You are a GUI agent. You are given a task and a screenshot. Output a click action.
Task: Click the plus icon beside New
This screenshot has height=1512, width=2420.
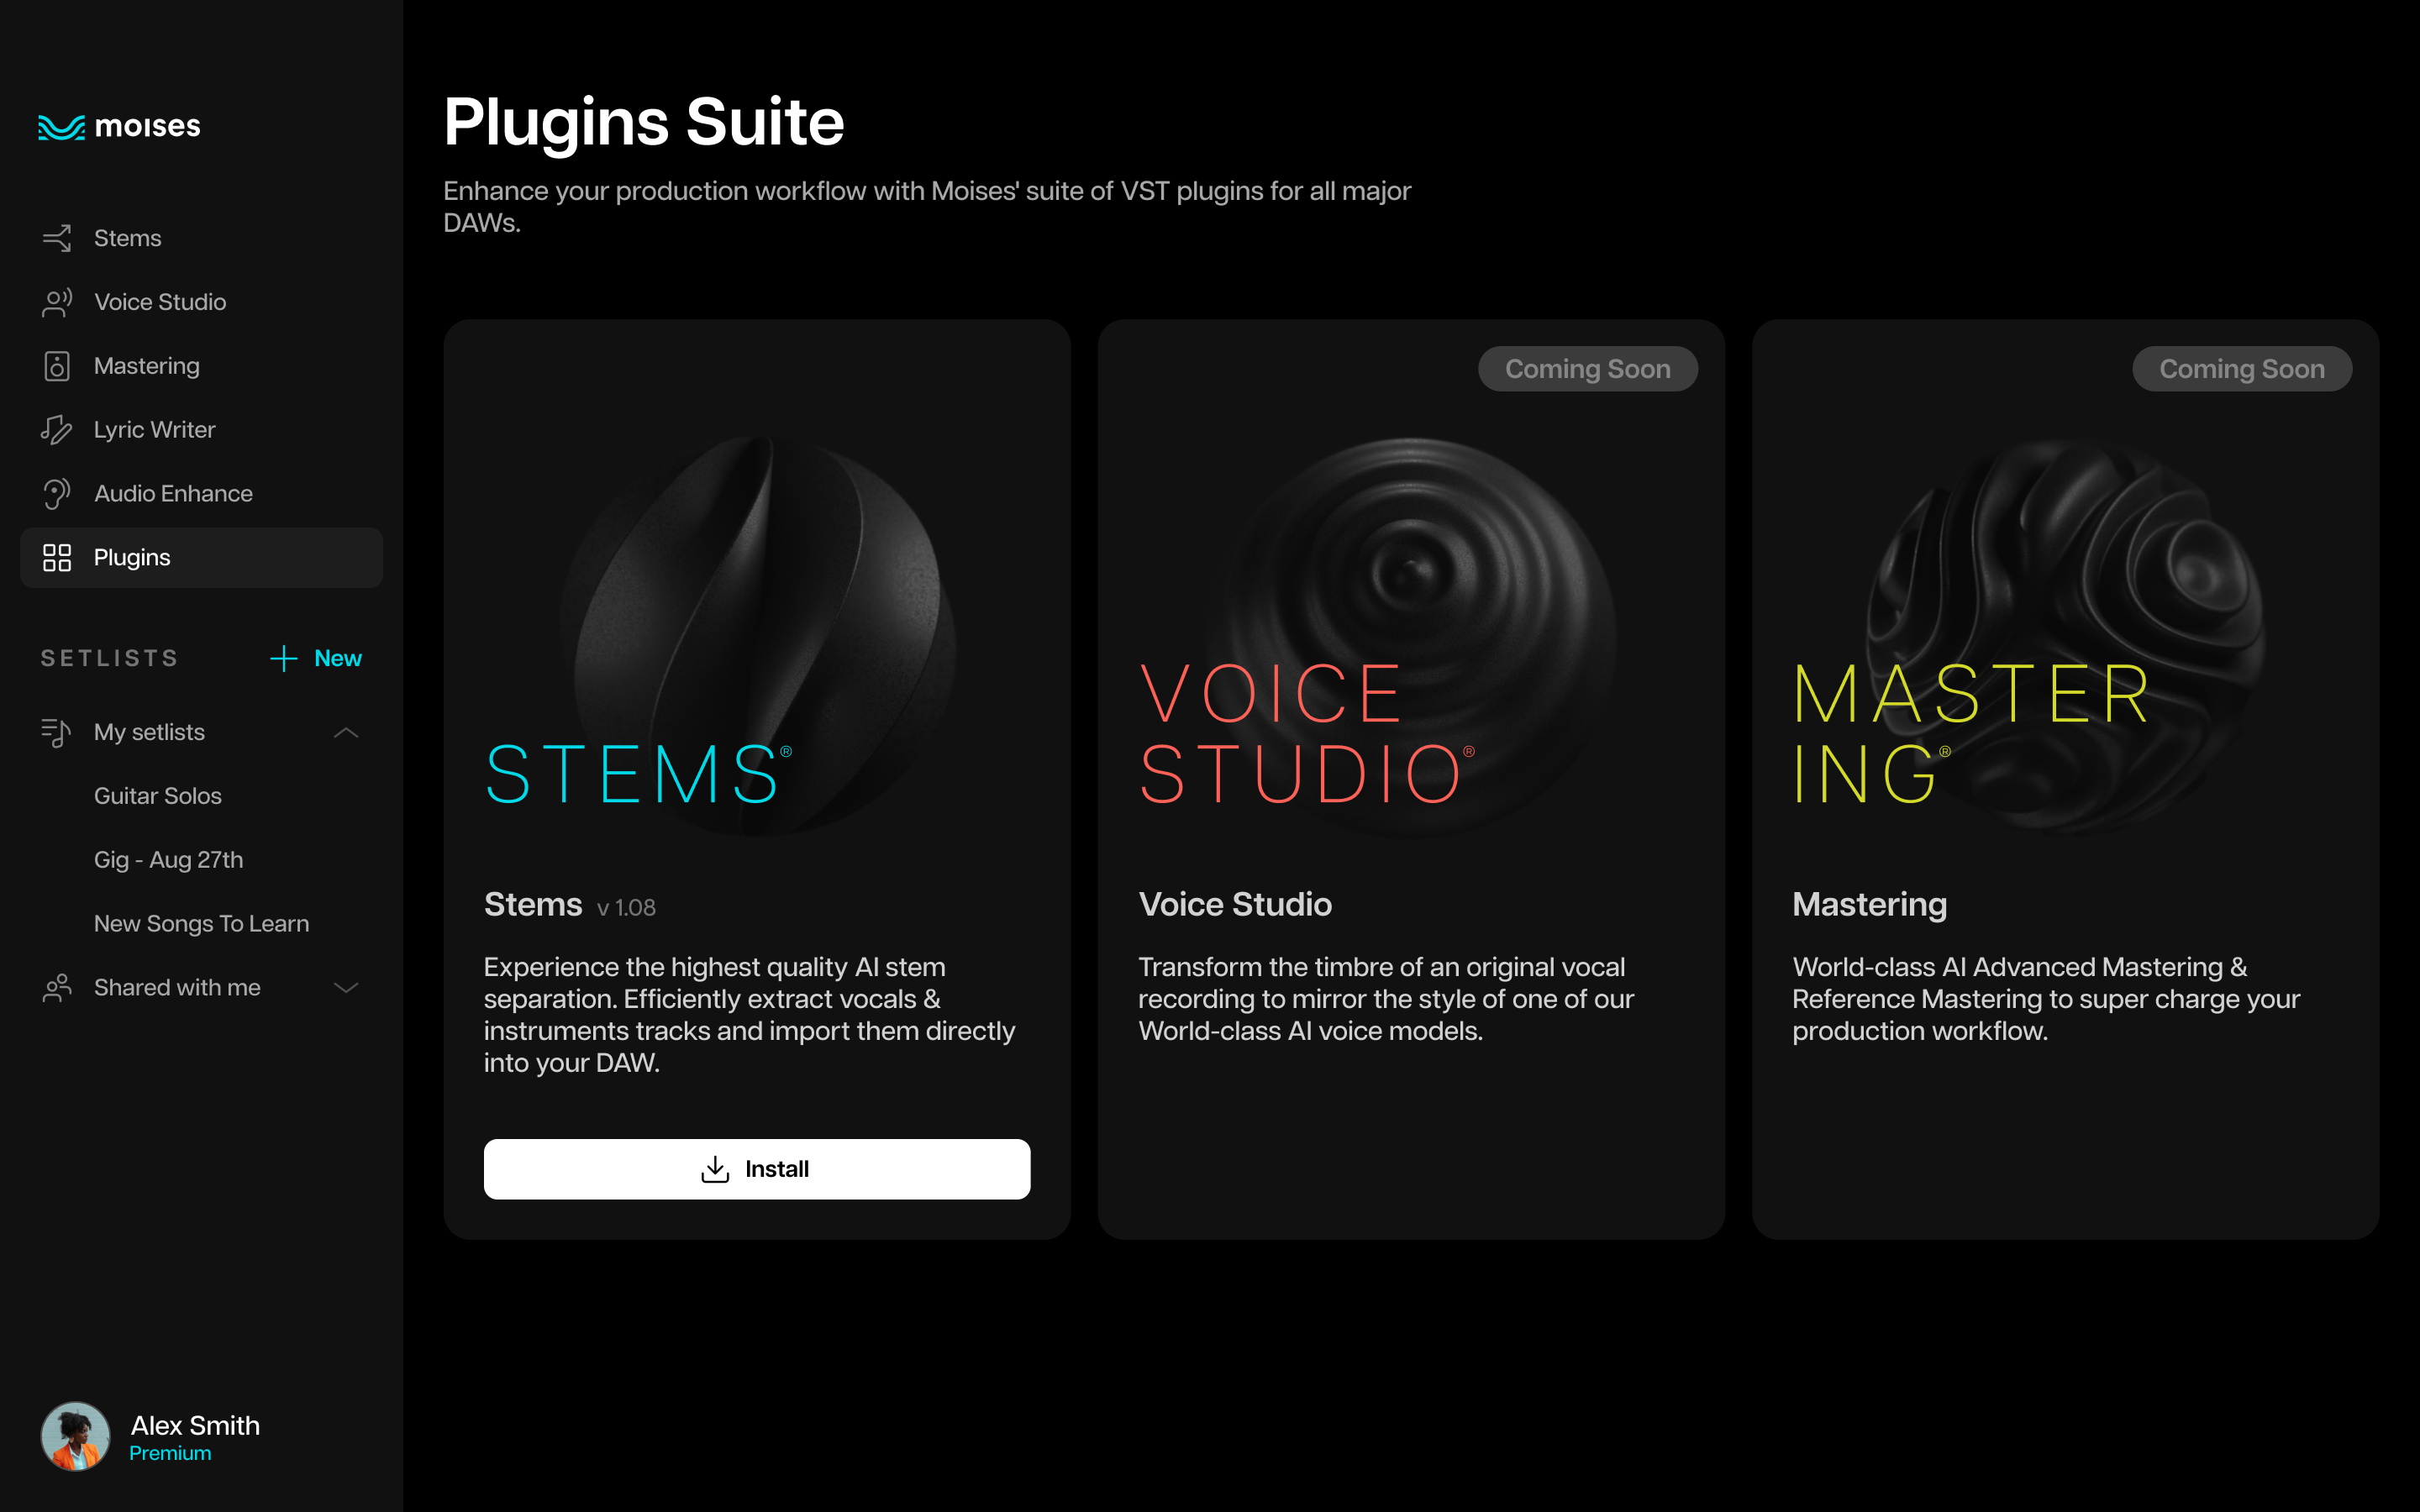(x=284, y=658)
